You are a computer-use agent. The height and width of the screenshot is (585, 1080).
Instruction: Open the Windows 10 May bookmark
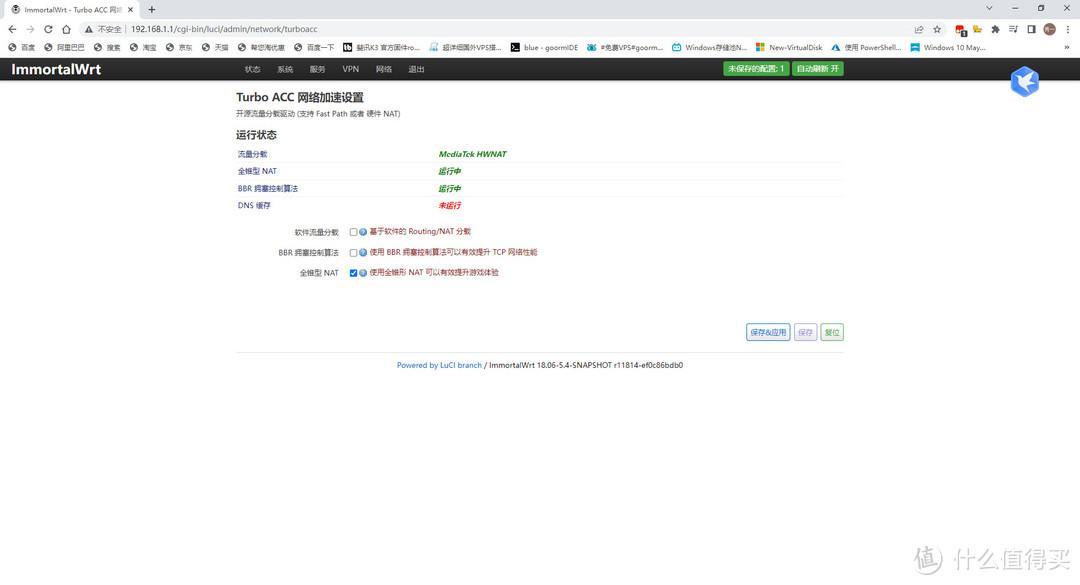(948, 48)
